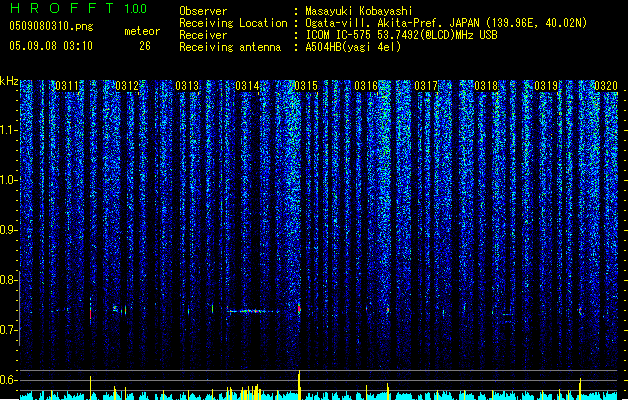Select the HROFFT 1.0.0 title text
Screen dimensions: 629x400
[79, 8]
